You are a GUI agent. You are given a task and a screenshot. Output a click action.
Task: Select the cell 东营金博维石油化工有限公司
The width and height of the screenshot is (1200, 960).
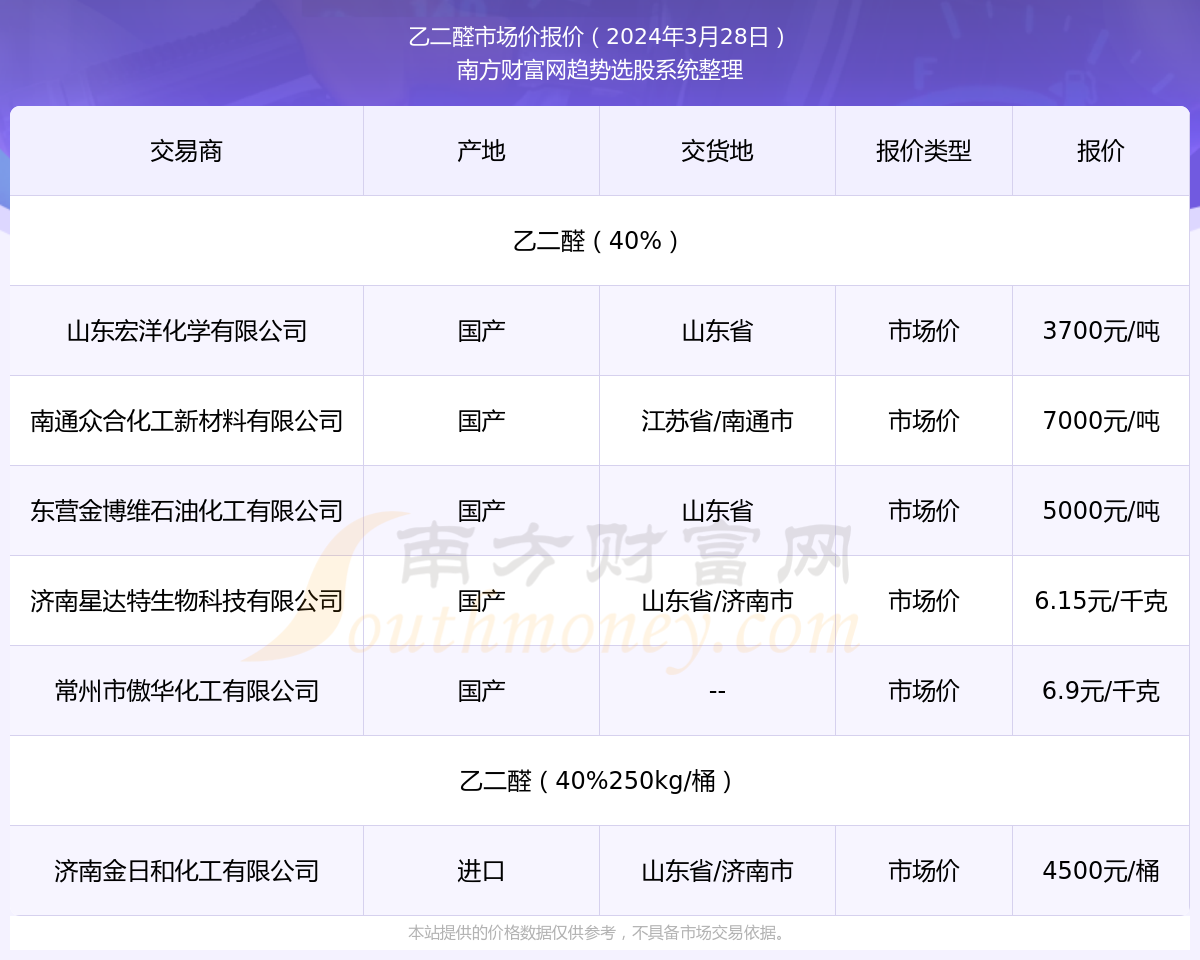click(x=187, y=511)
